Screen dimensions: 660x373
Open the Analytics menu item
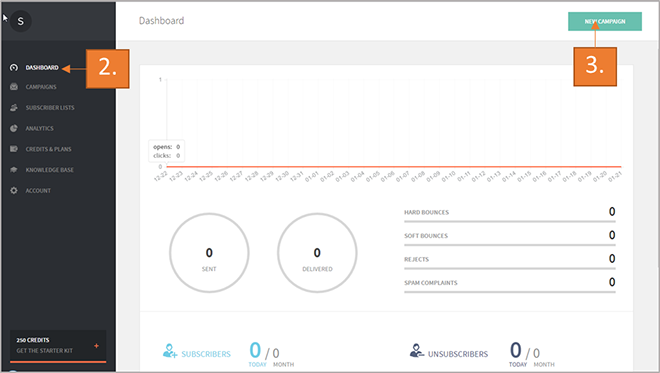[40, 128]
